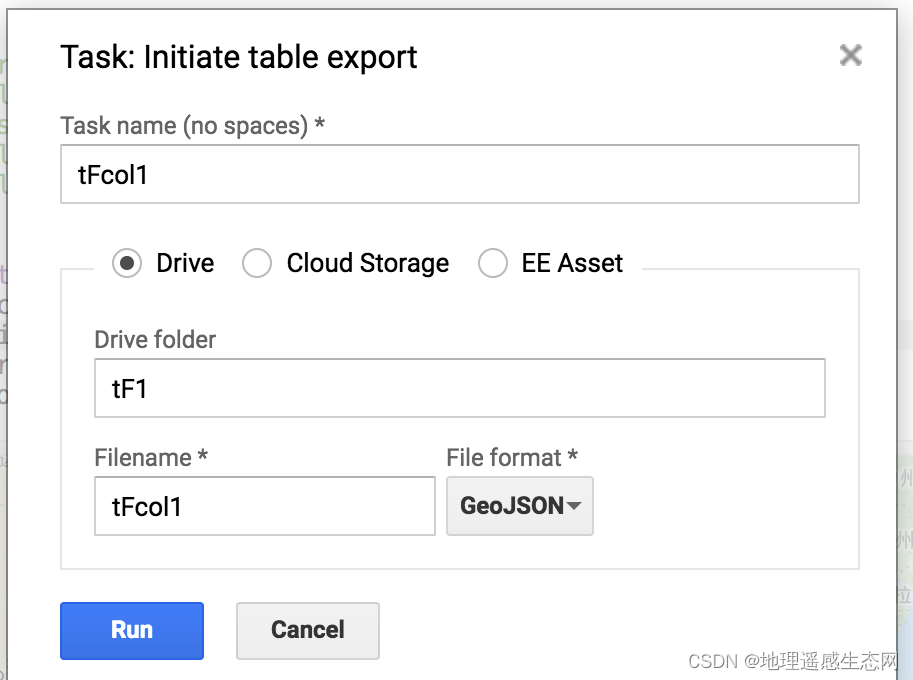Cancel the table export task

(308, 631)
